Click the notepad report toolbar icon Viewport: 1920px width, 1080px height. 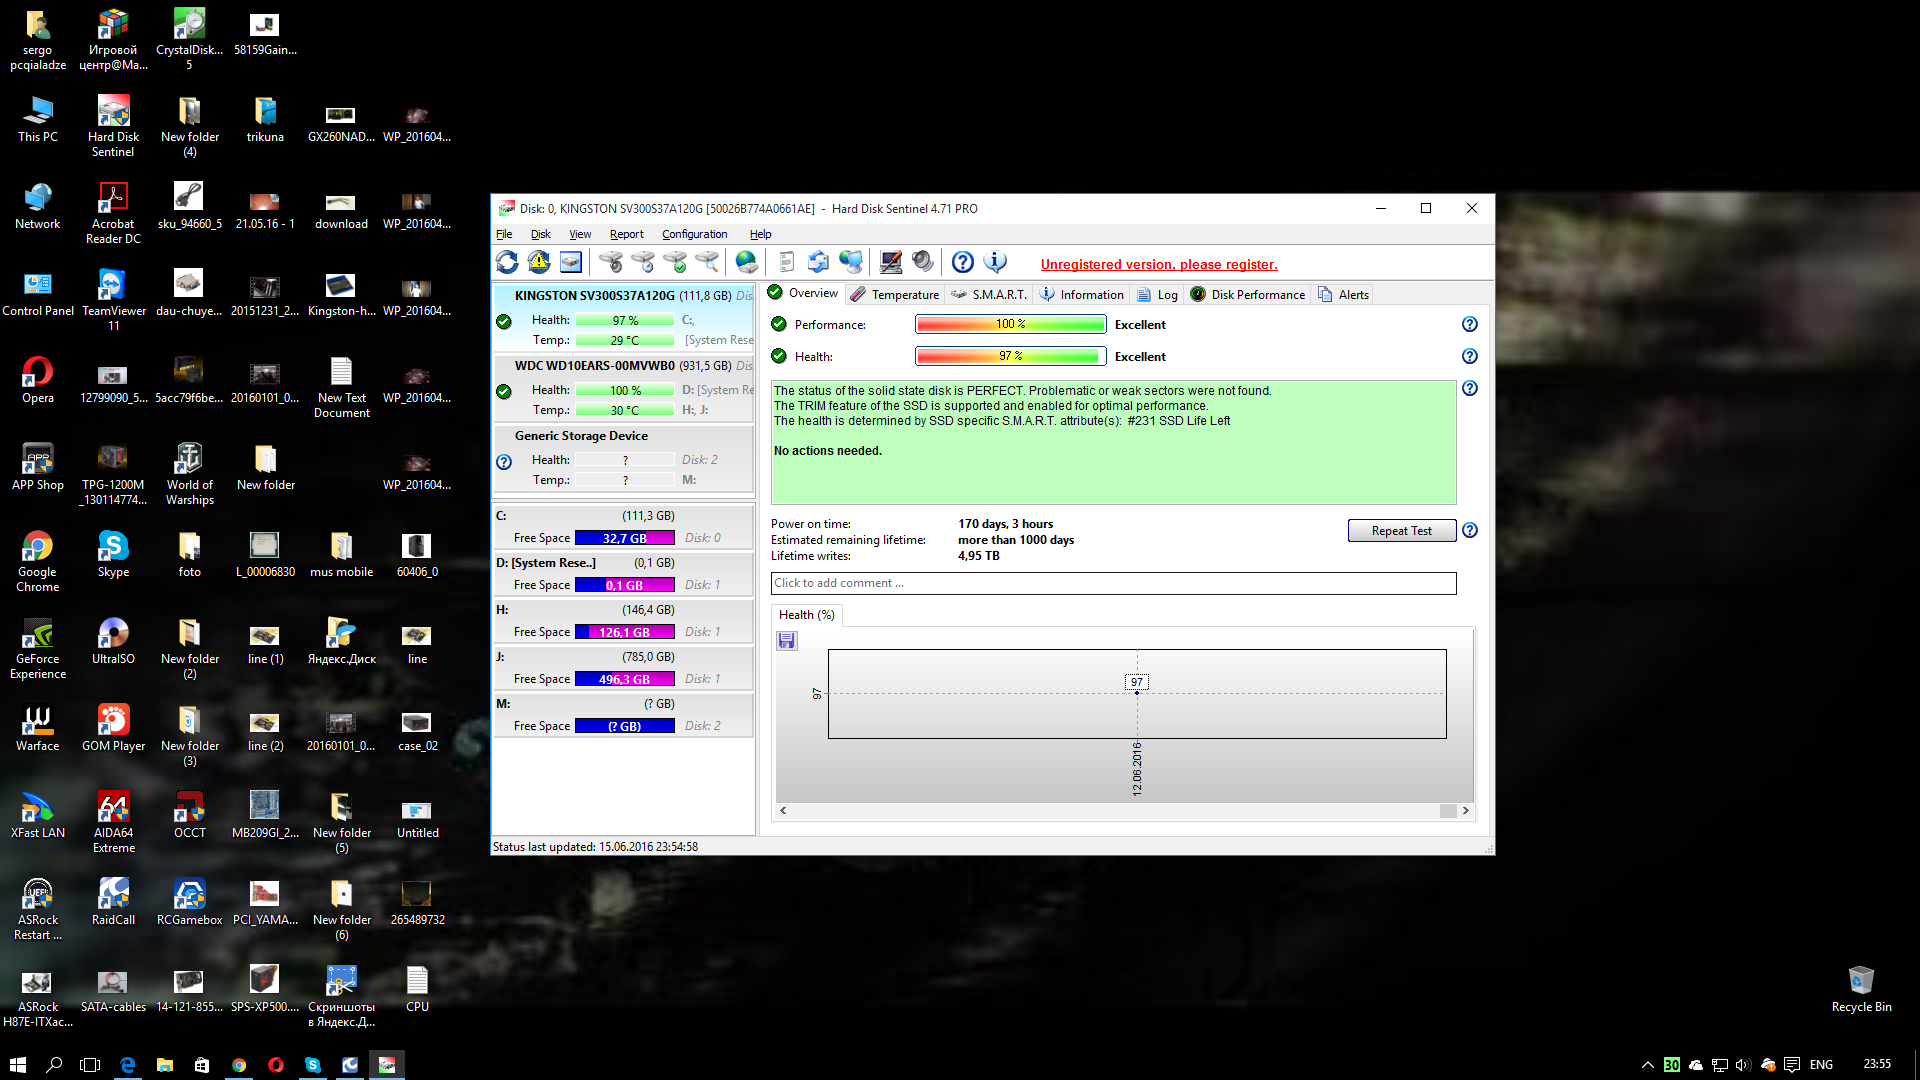point(786,262)
